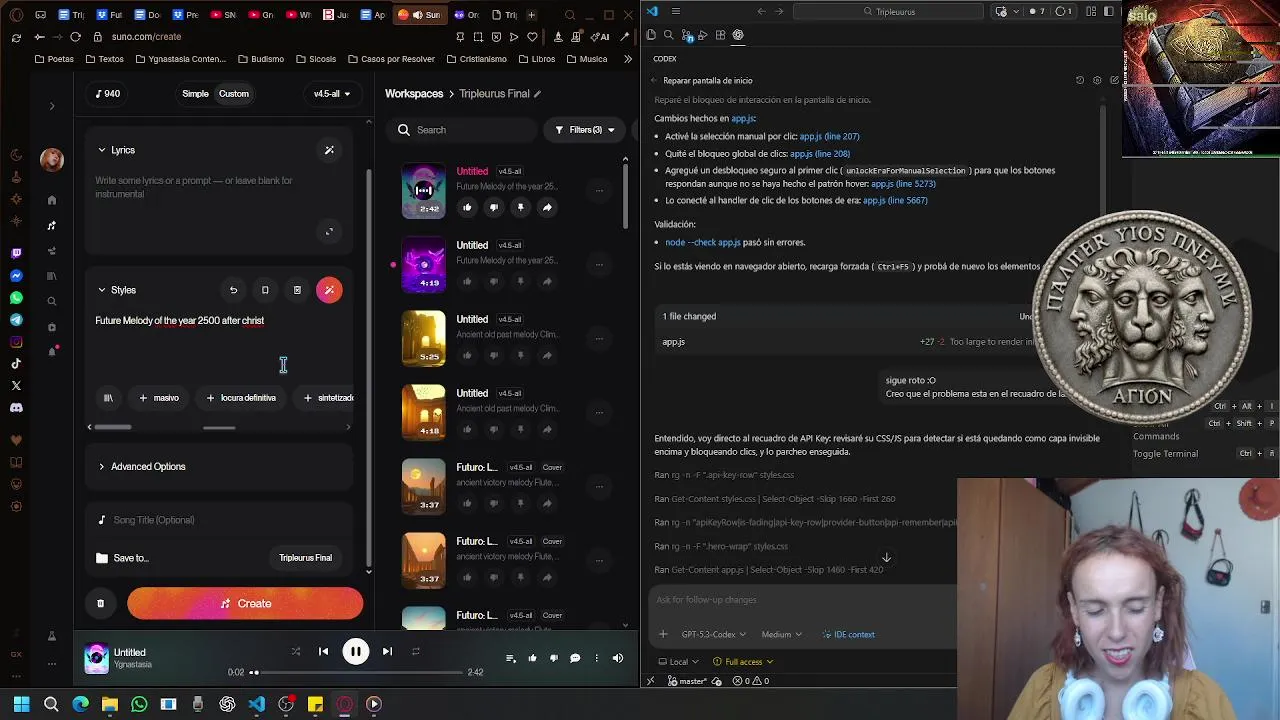Open Telegram in the Opera sidebar

pyautogui.click(x=16, y=320)
